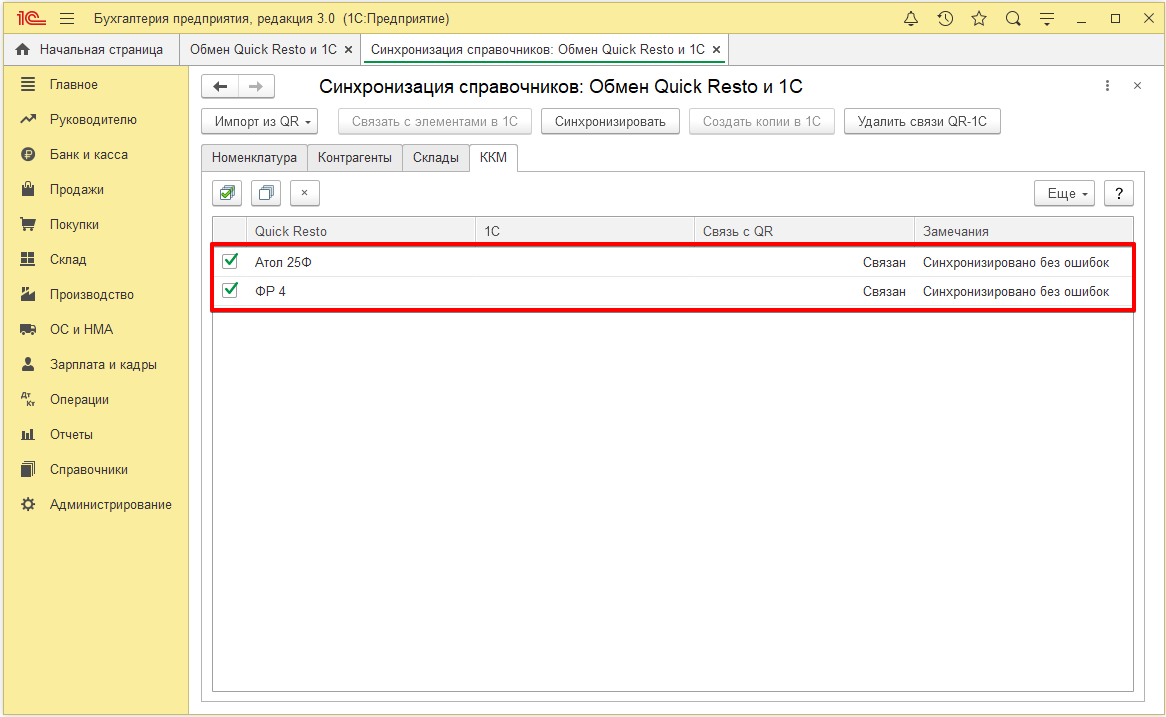Click Создать копии в 1С button
This screenshot has height=717, width=1166.
pyautogui.click(x=762, y=121)
